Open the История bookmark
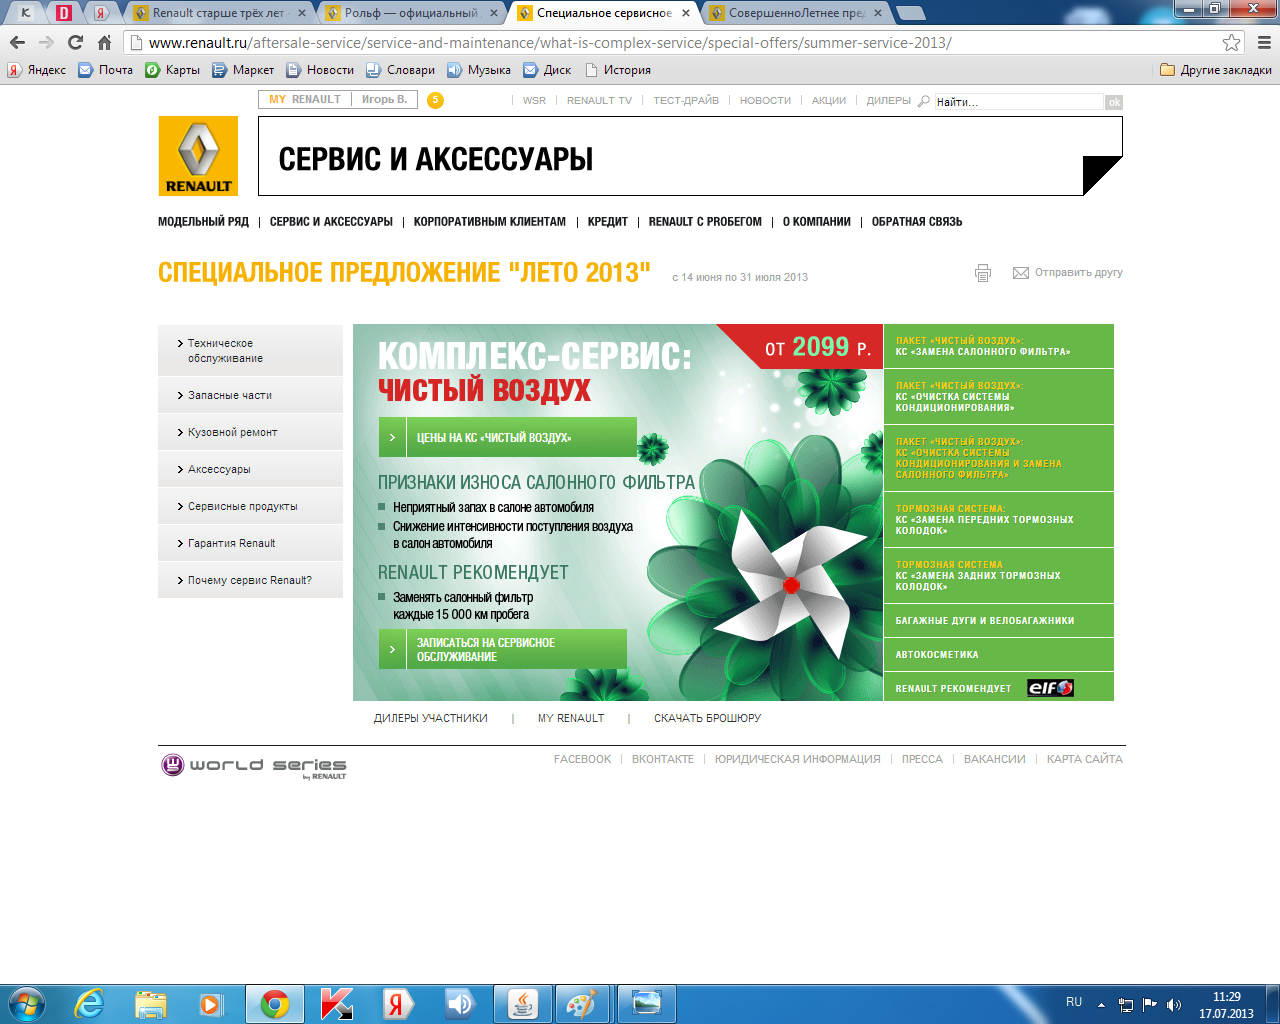The image size is (1280, 1024). tap(618, 70)
